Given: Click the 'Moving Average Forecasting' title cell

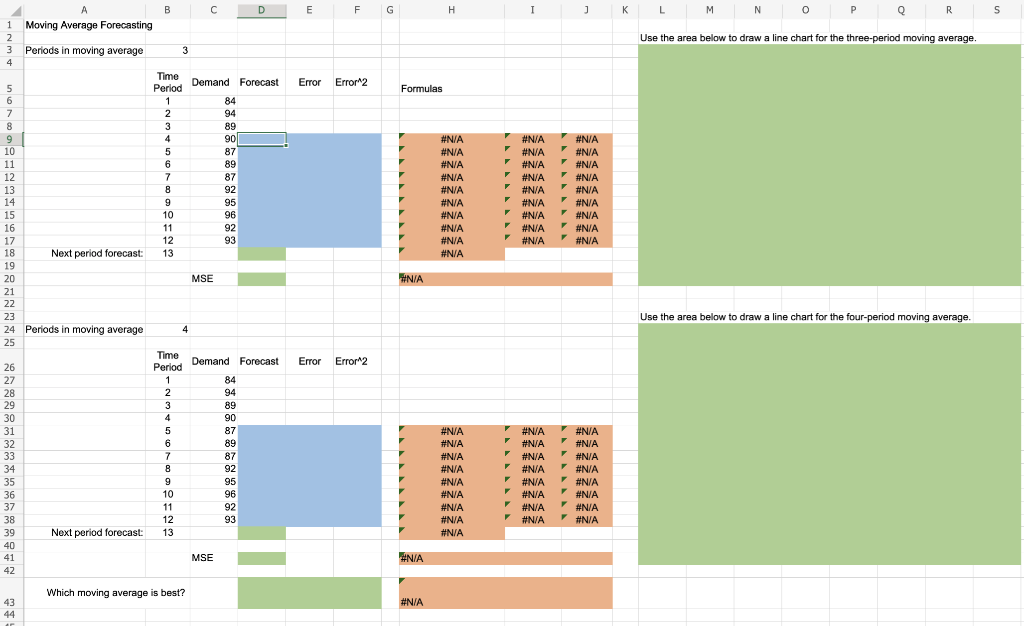Looking at the screenshot, I should point(89,25).
